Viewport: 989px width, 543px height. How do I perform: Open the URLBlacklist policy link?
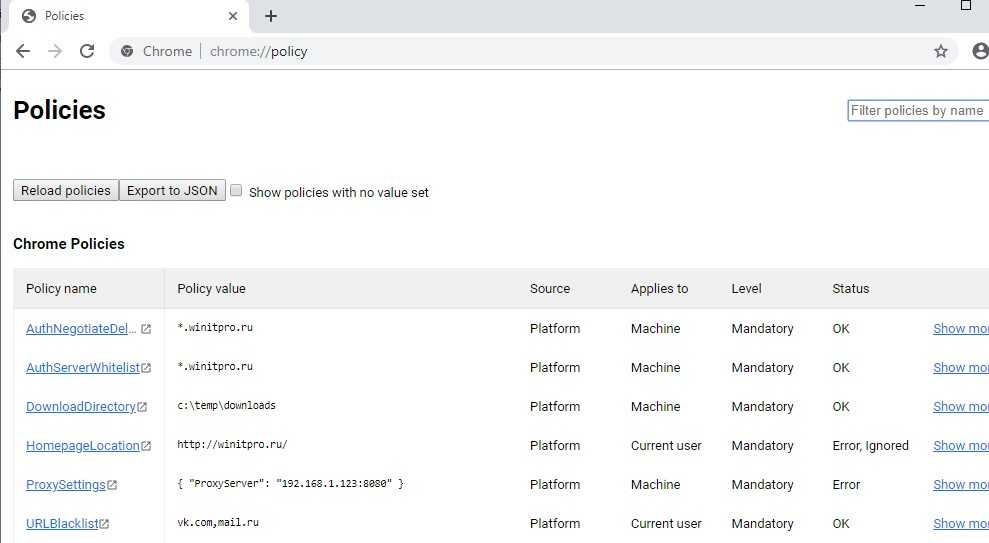point(61,523)
